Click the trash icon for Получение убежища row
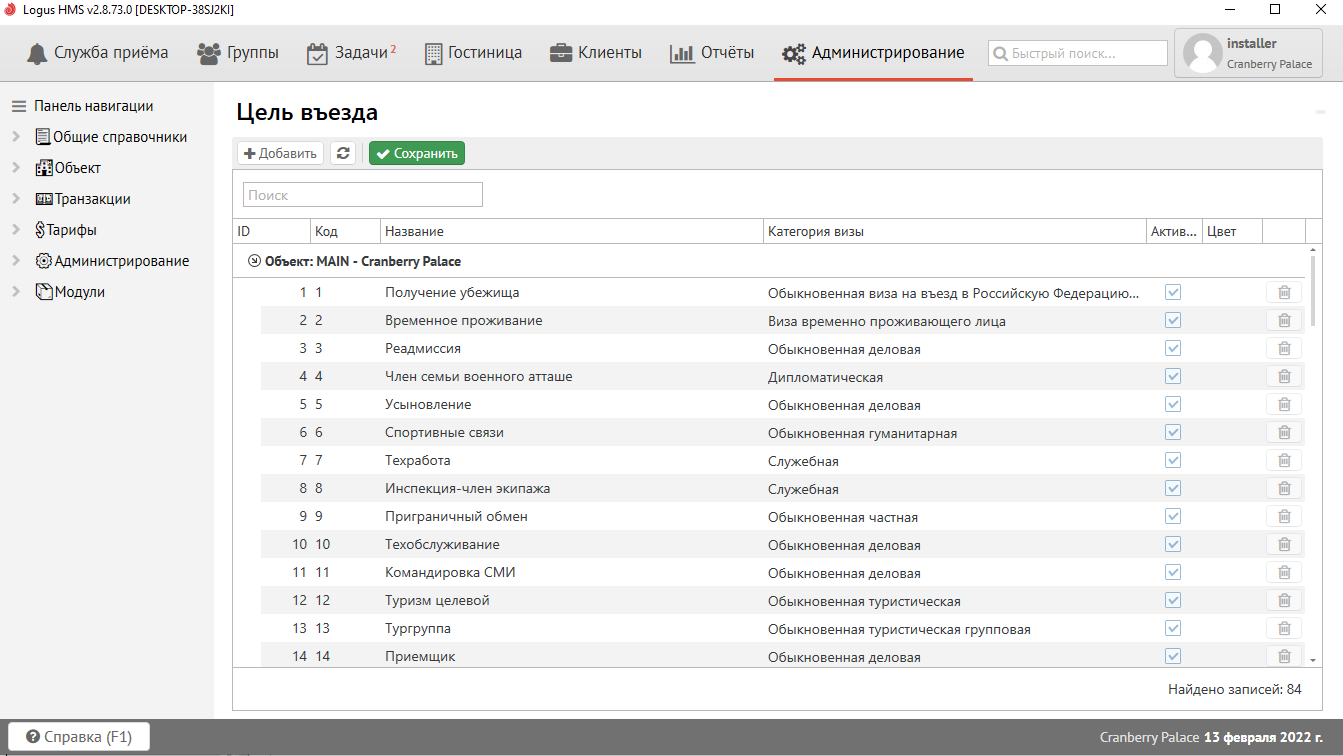The height and width of the screenshot is (756, 1343). (x=1284, y=293)
